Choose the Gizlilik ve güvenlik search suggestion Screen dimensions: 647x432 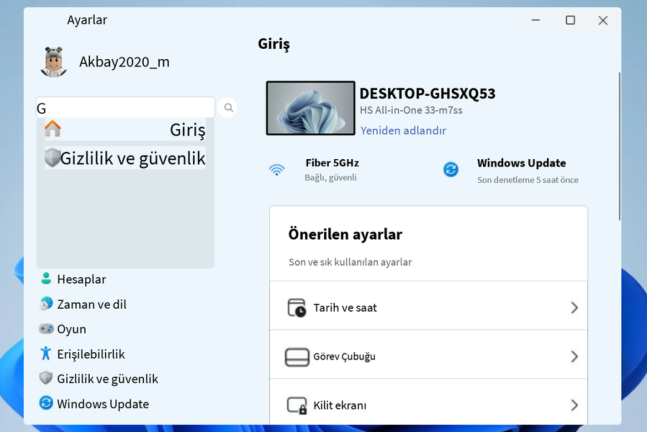tap(125, 158)
